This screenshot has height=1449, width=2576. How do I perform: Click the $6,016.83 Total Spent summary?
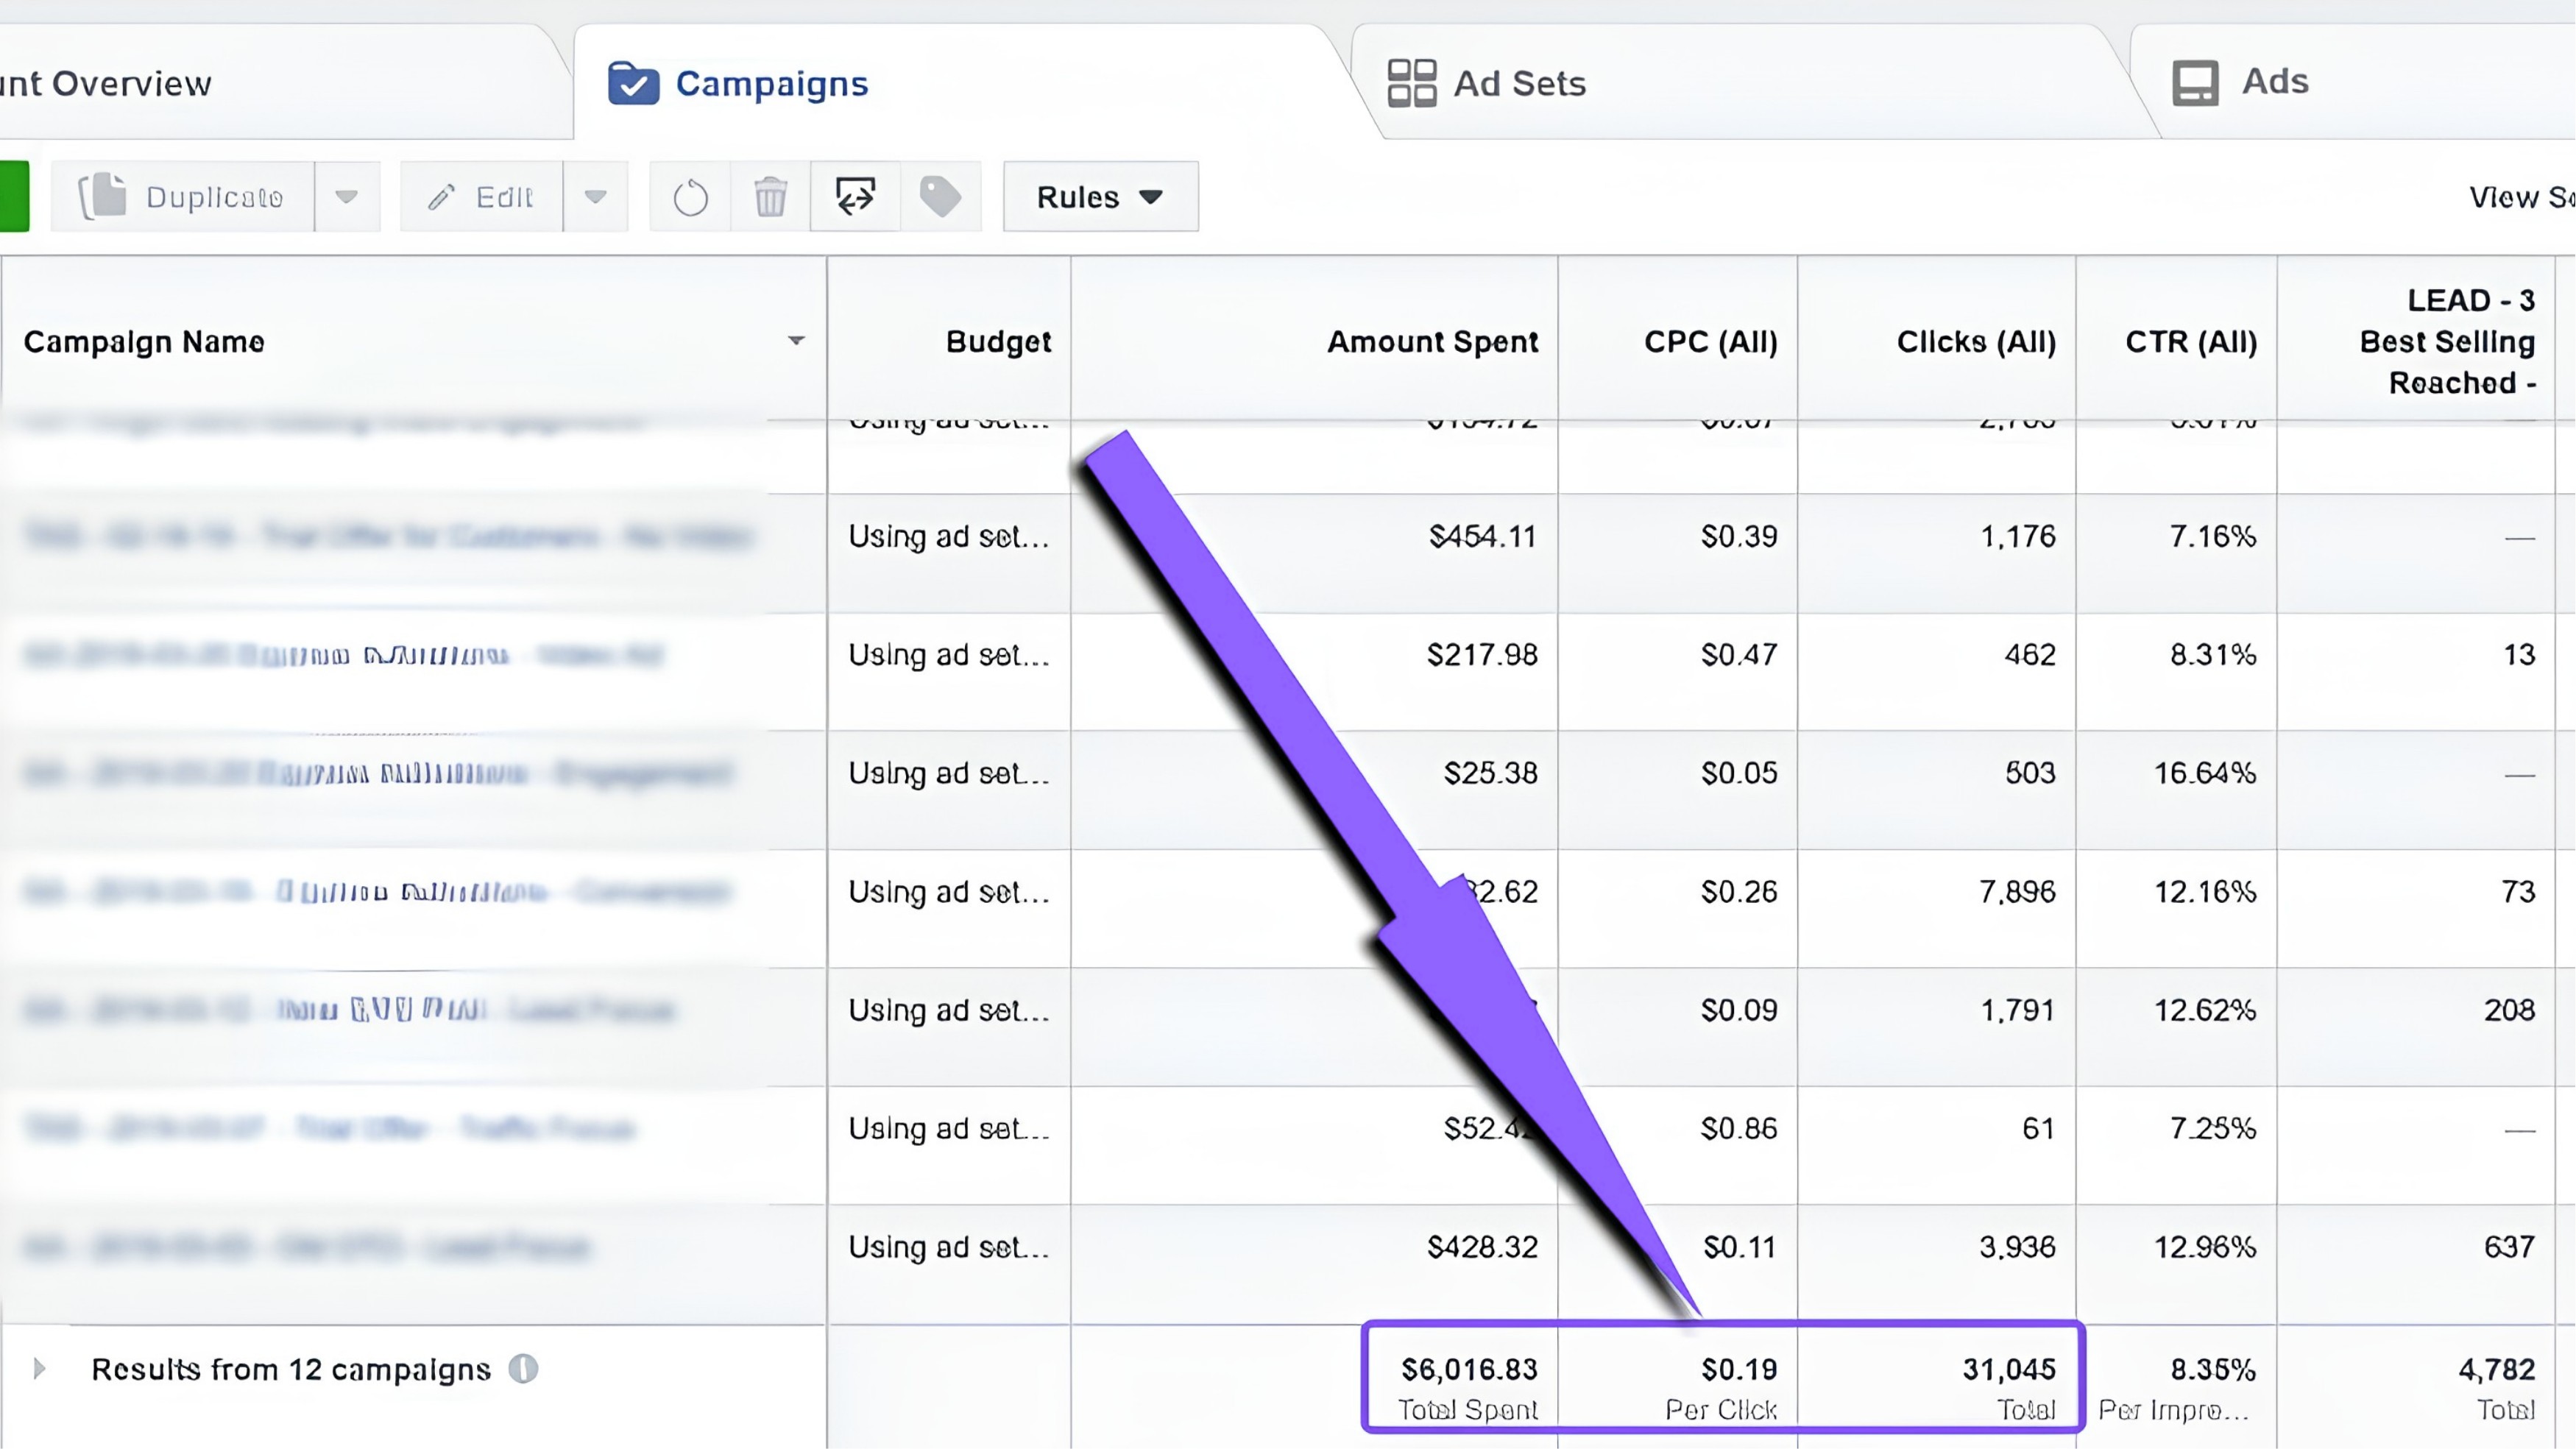[x=1468, y=1387]
